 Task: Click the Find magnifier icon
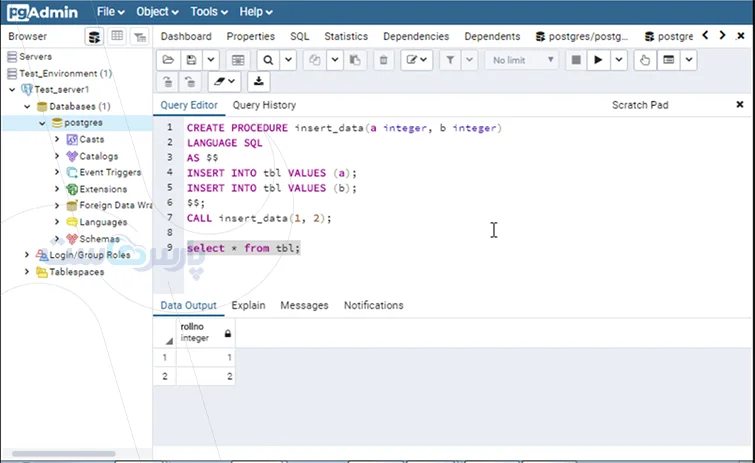(268, 60)
